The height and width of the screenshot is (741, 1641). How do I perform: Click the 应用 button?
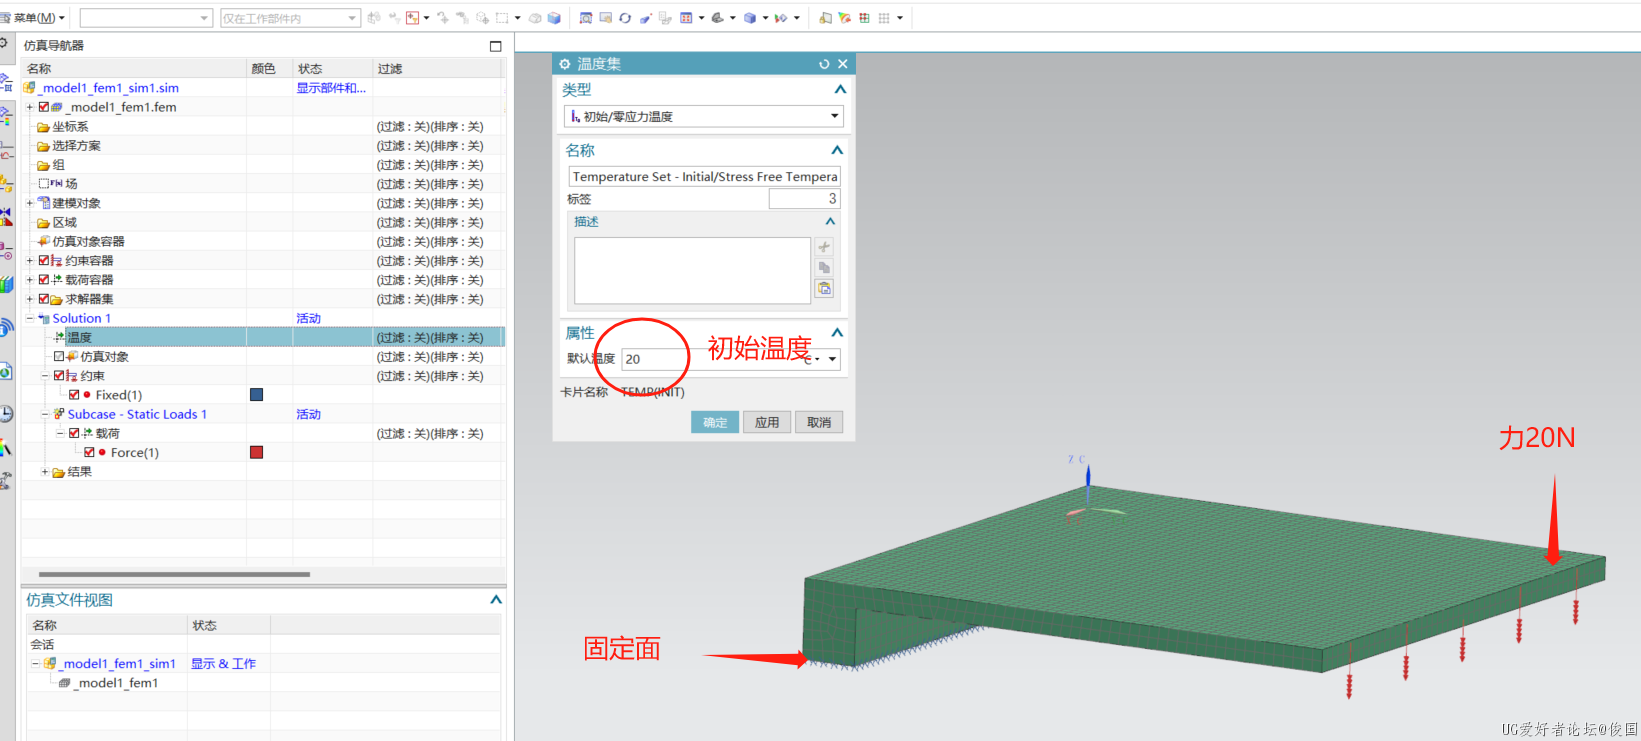[x=767, y=422]
